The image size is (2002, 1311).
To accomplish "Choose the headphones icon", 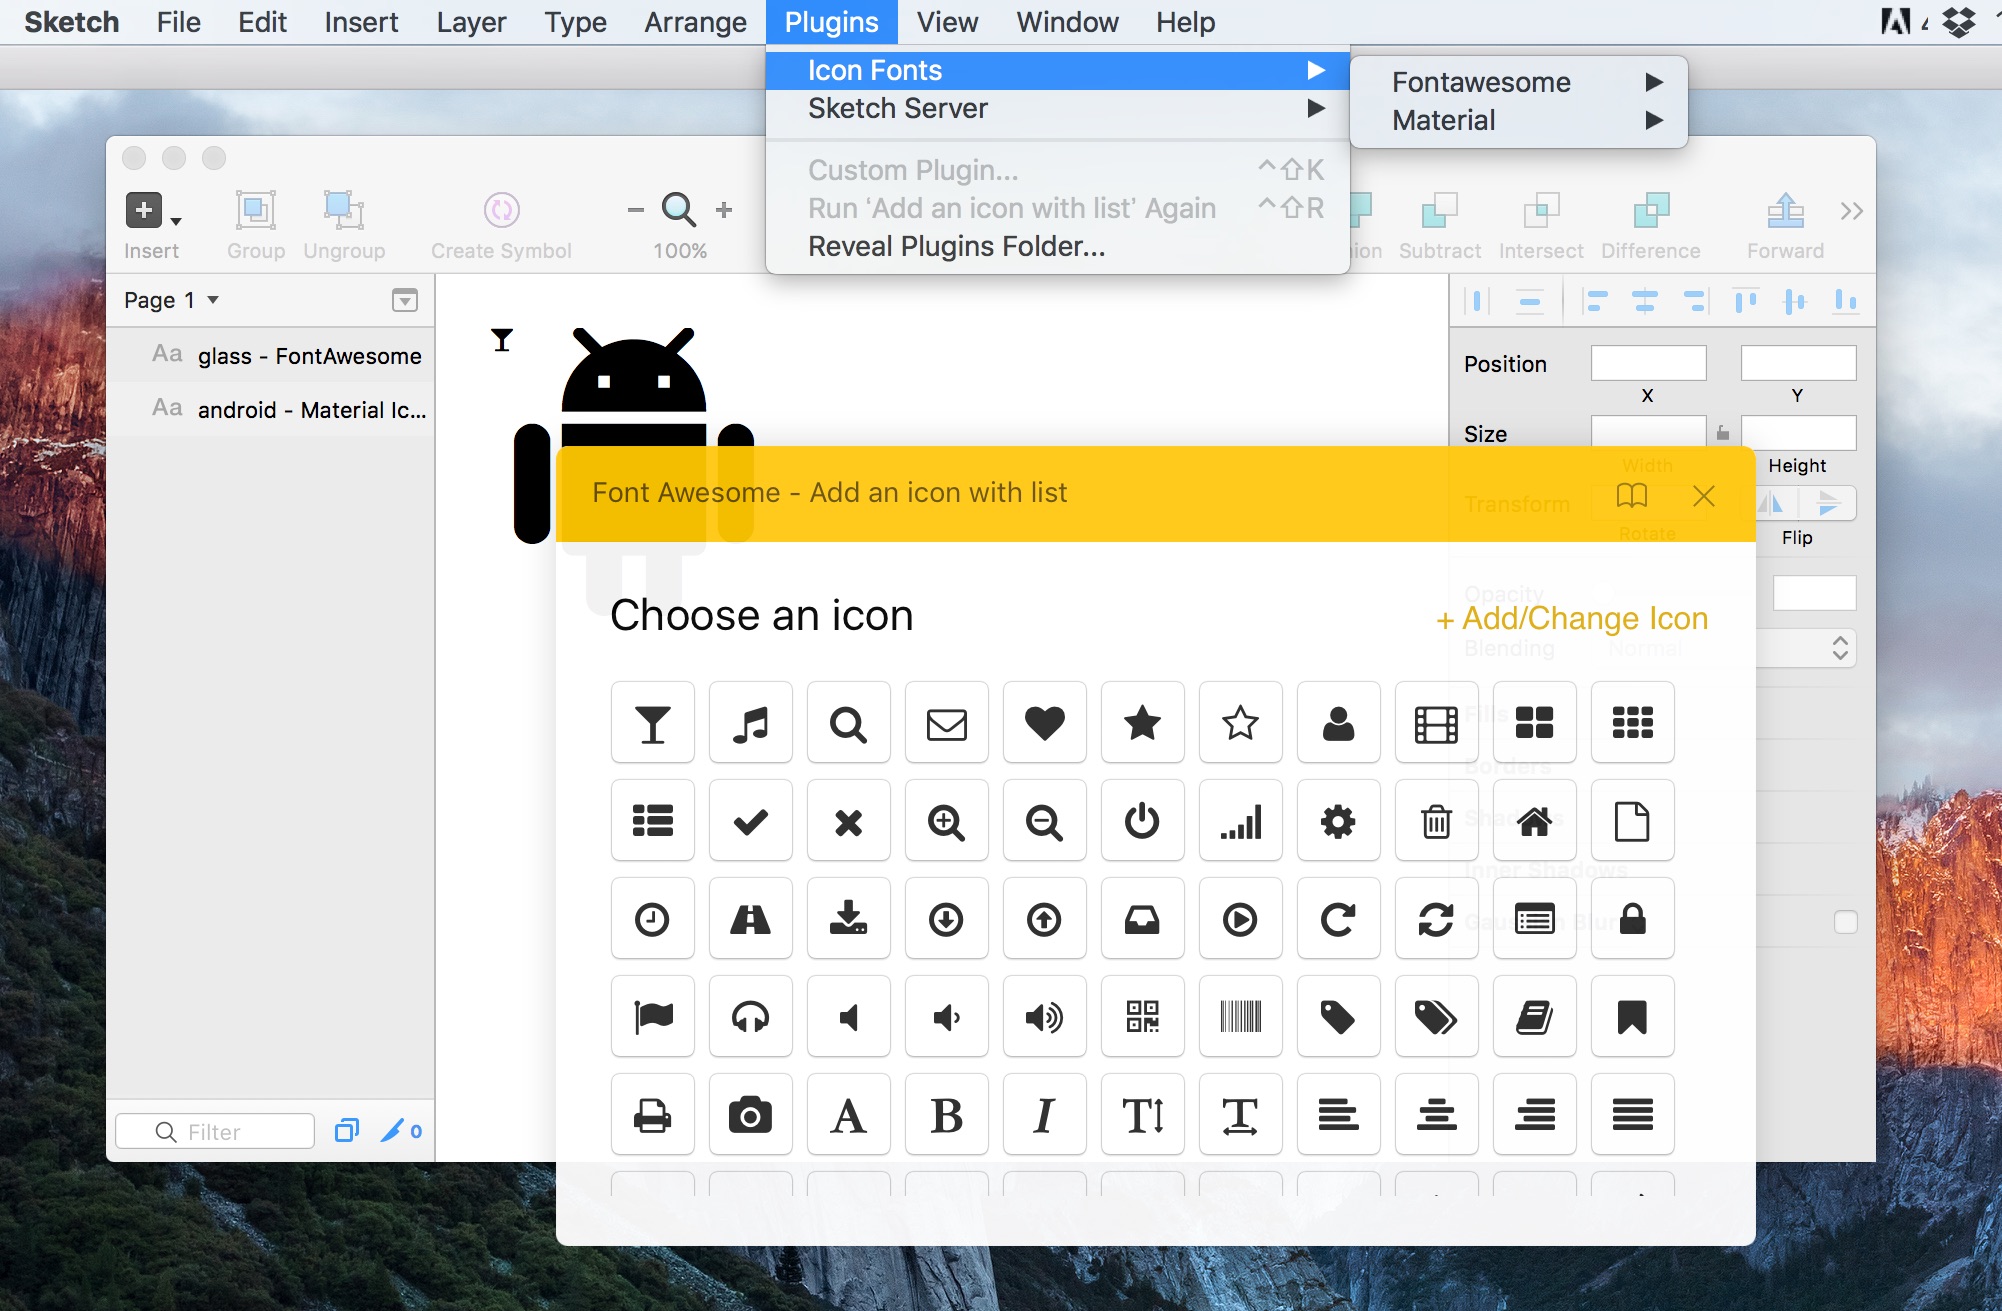I will 750,1017.
